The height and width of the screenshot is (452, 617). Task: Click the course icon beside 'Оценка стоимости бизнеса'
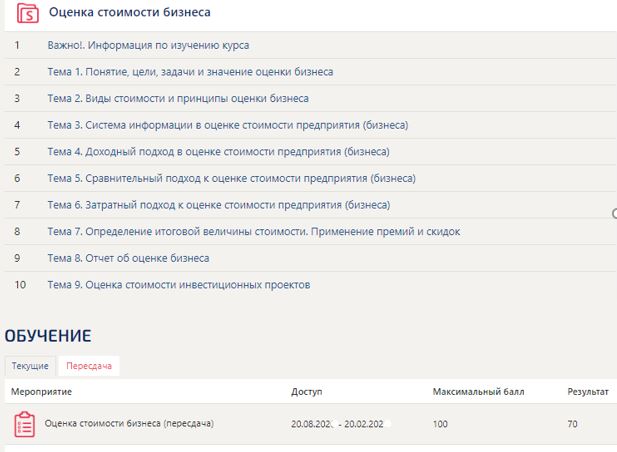(x=29, y=14)
